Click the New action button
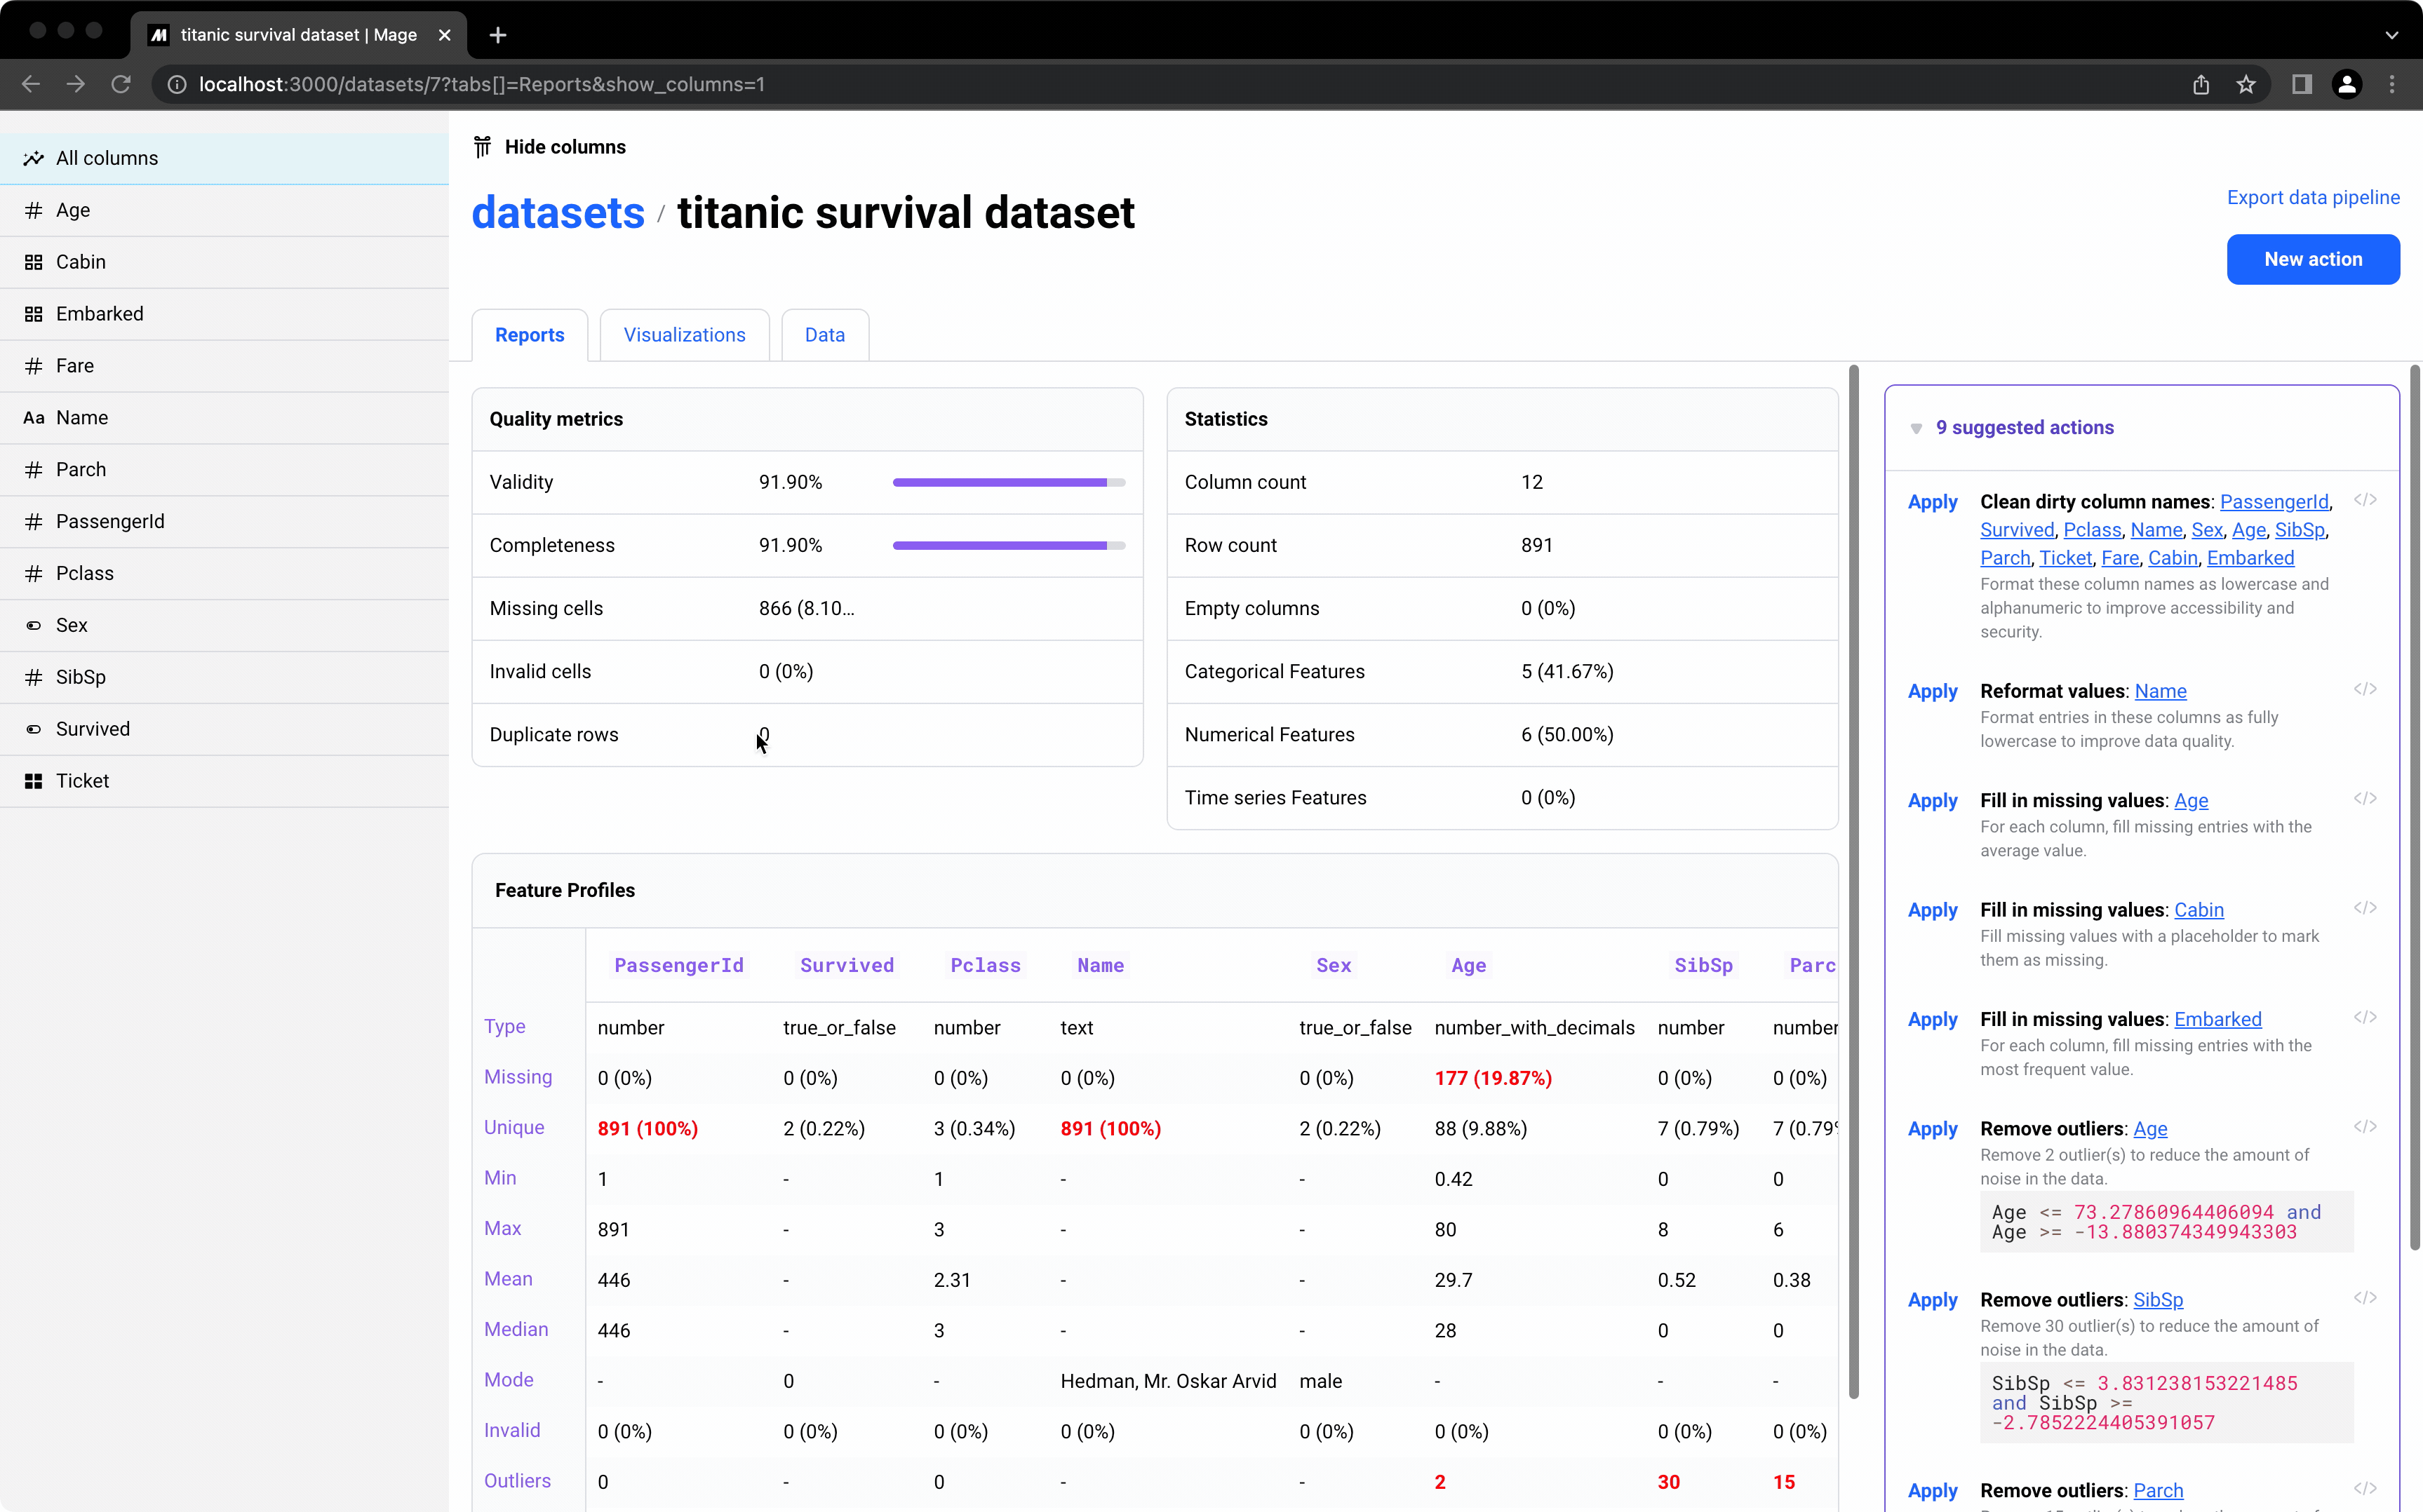This screenshot has width=2423, height=1512. (x=2312, y=259)
